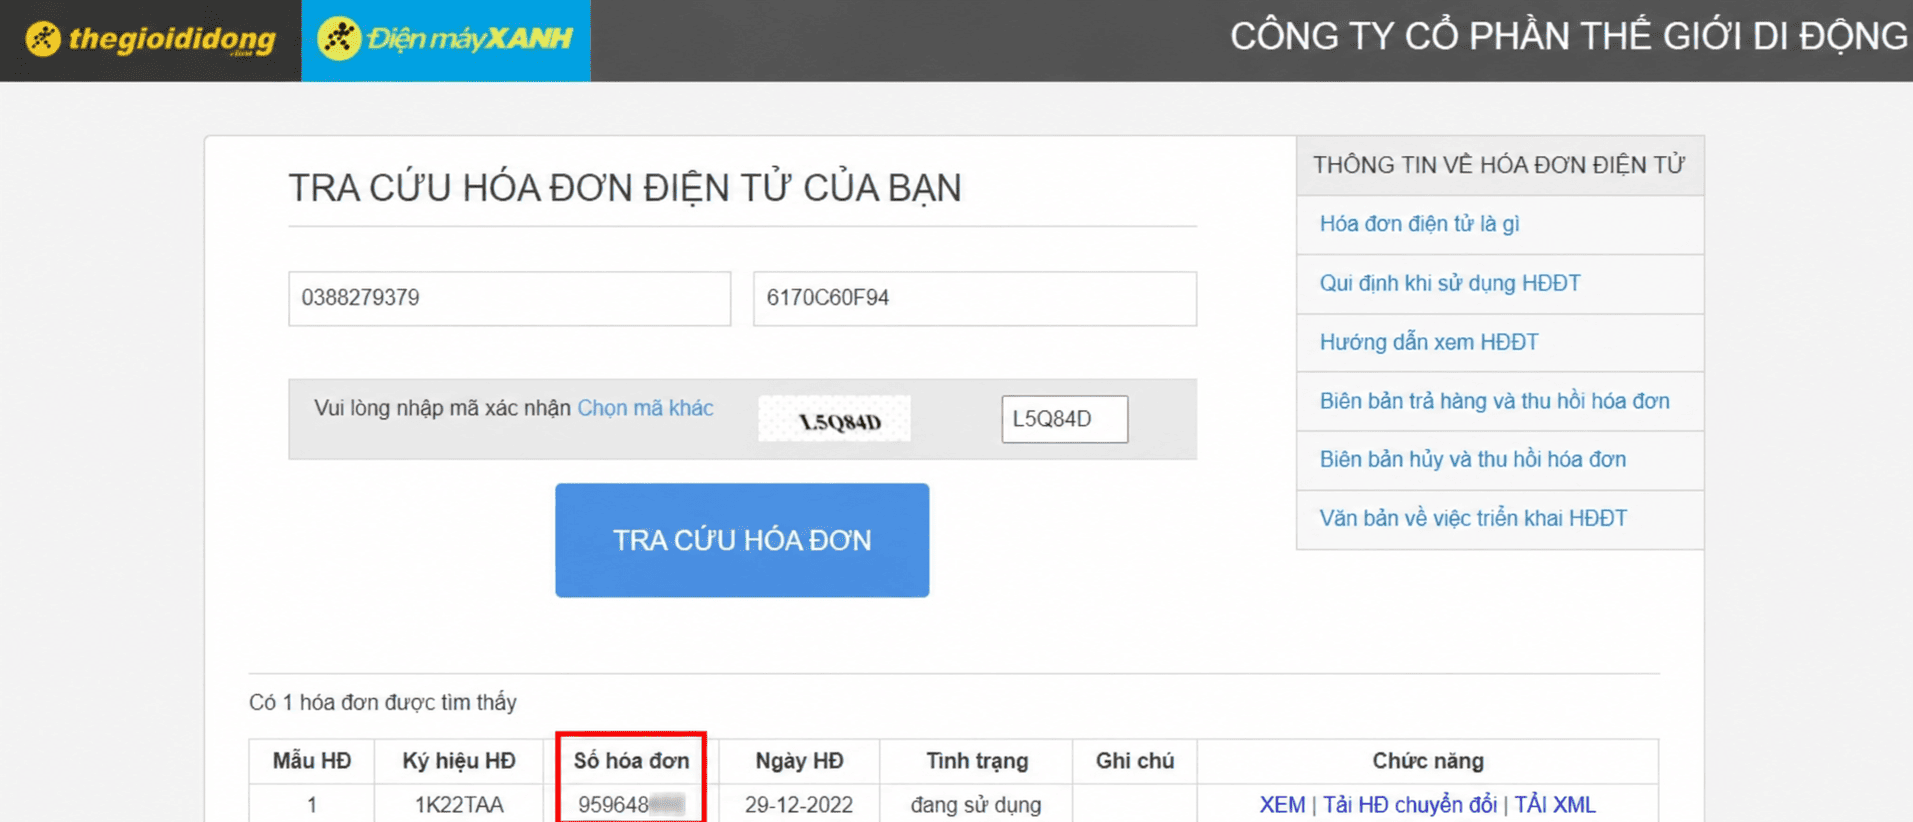
Task: Open 'Hóa đơn điện tử là gì' link
Action: (1419, 224)
